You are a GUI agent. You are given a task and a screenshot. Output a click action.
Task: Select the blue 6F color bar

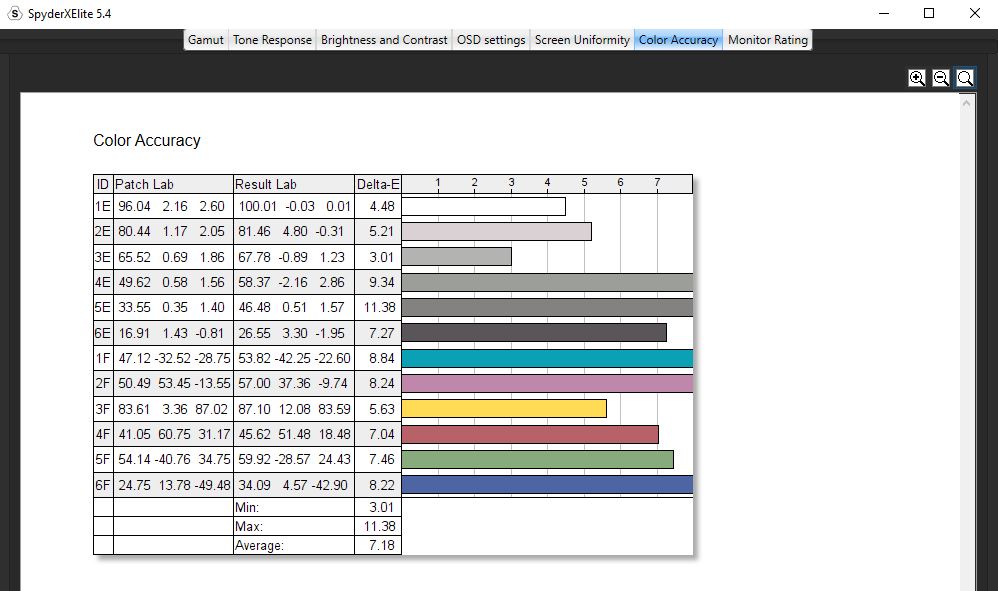coord(547,484)
